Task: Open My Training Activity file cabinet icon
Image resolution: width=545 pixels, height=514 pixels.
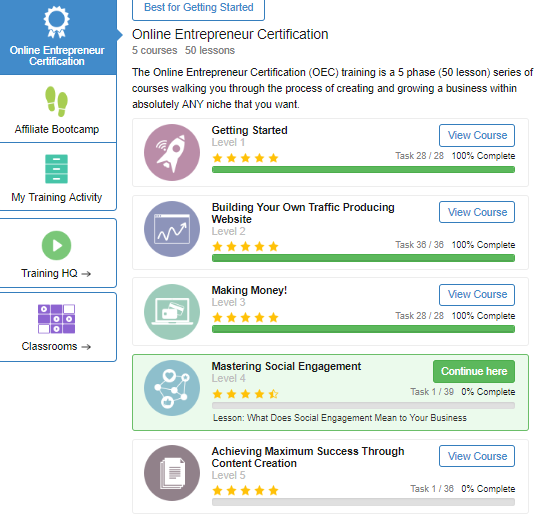Action: [56, 169]
